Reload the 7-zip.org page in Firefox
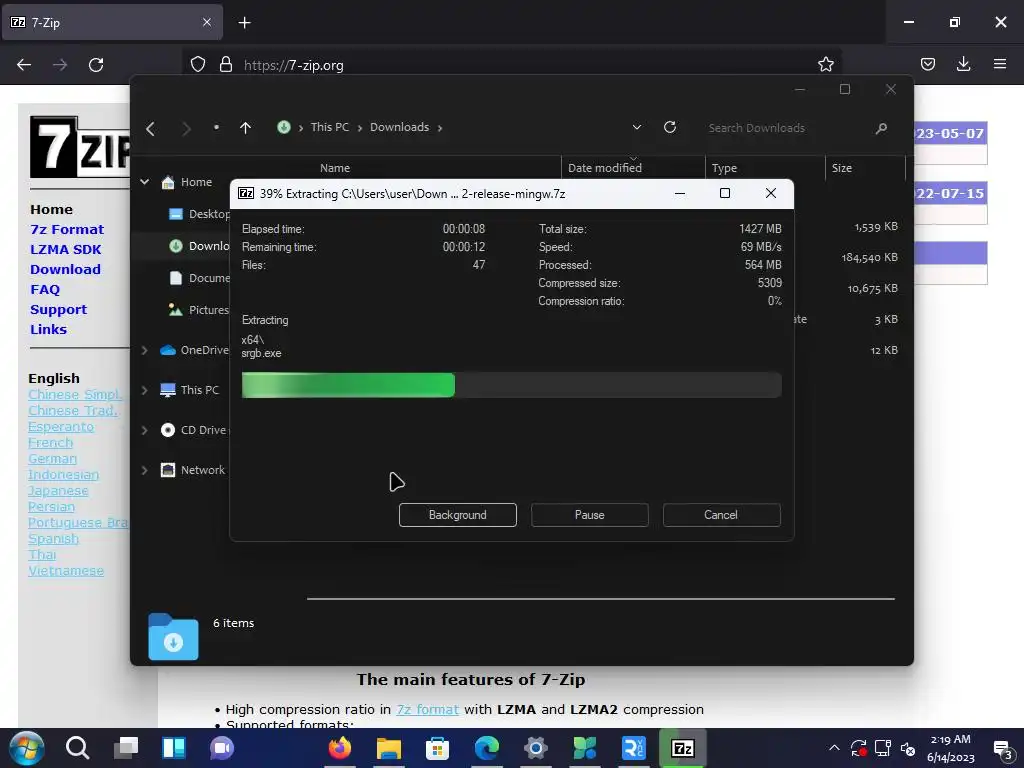 coord(96,65)
